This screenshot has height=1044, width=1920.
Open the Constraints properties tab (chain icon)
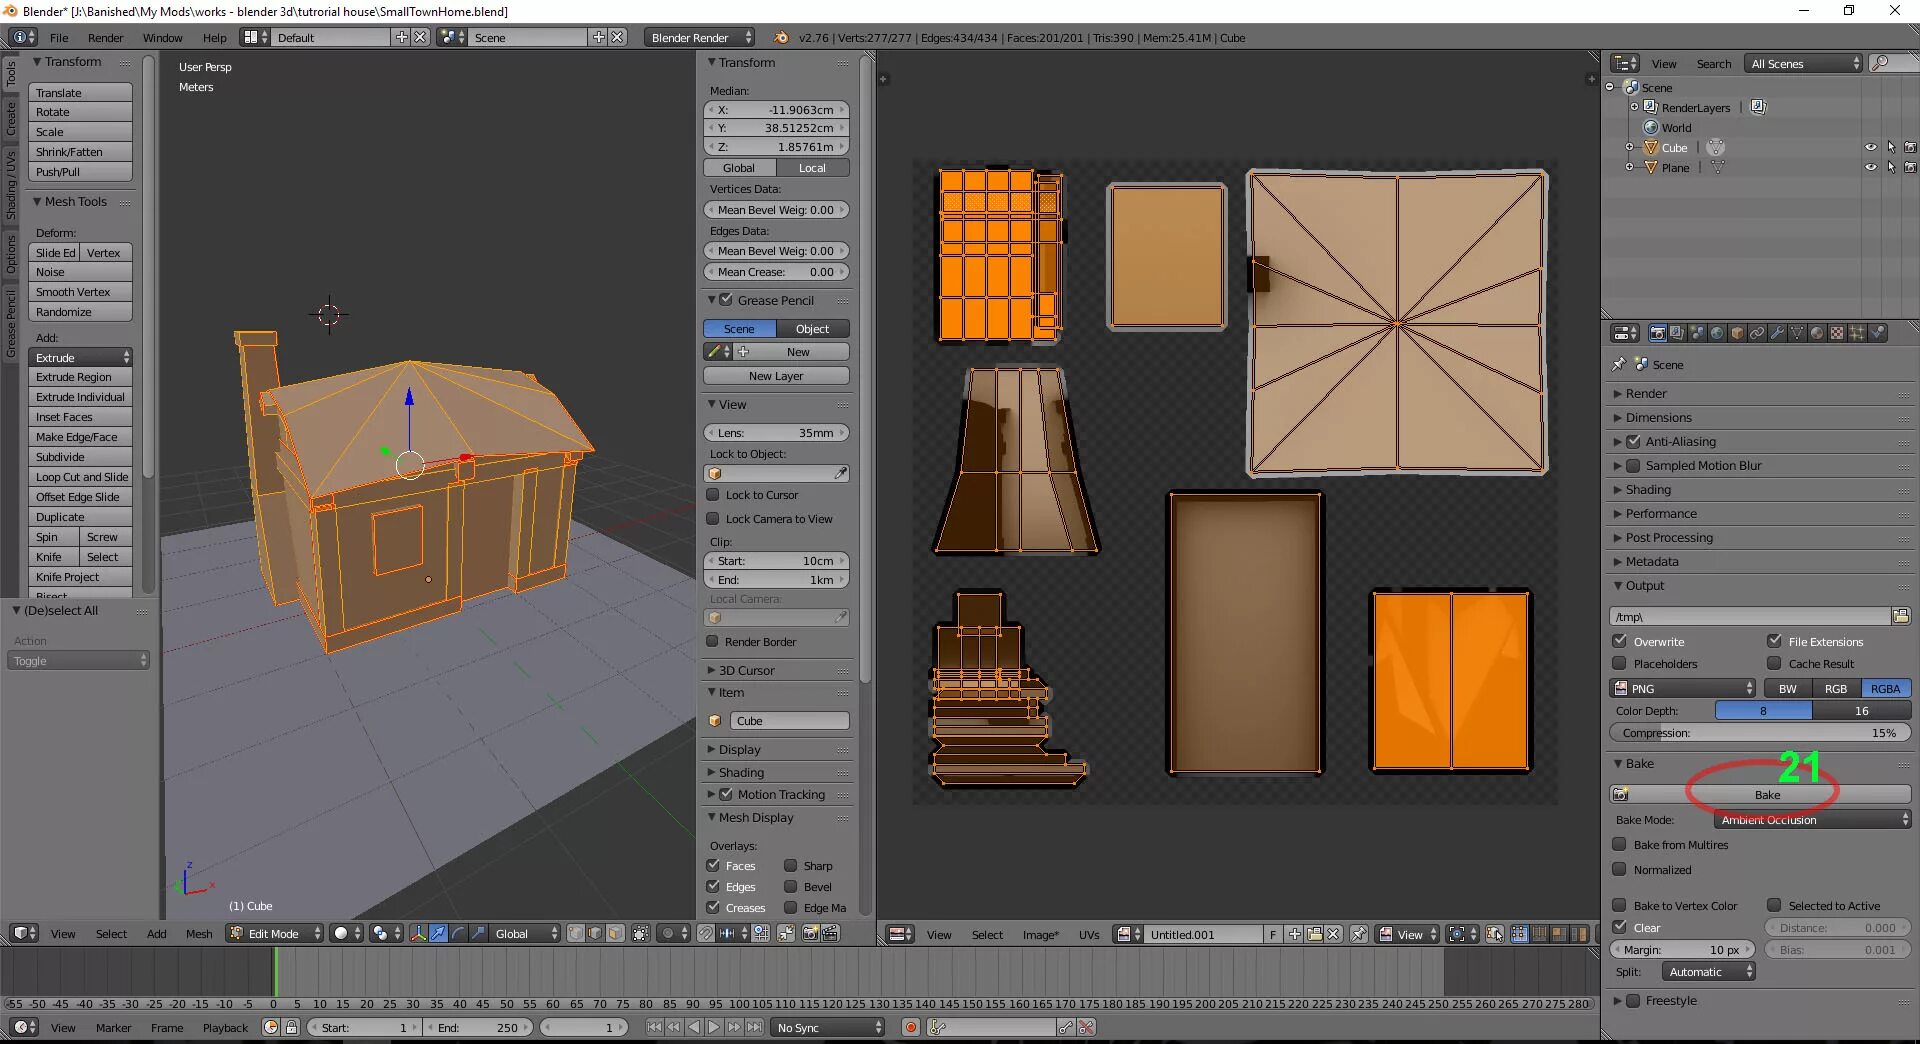click(1757, 333)
